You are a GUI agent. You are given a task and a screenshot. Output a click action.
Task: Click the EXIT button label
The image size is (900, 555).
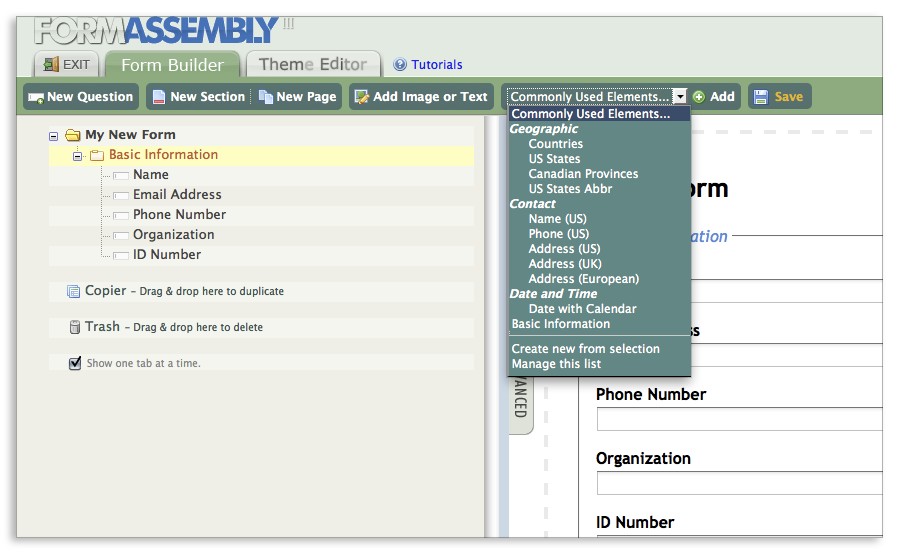[76, 65]
